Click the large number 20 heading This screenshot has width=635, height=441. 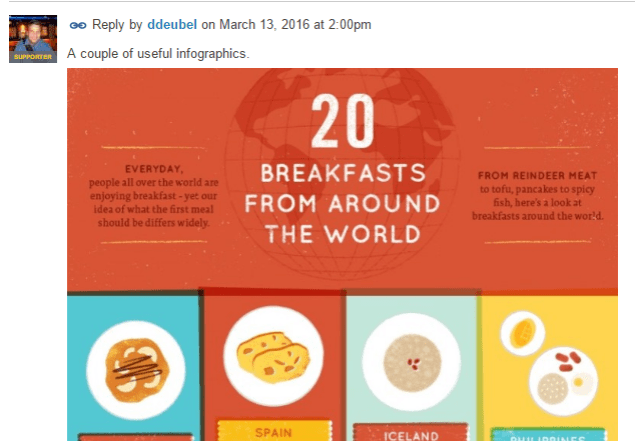click(x=341, y=124)
